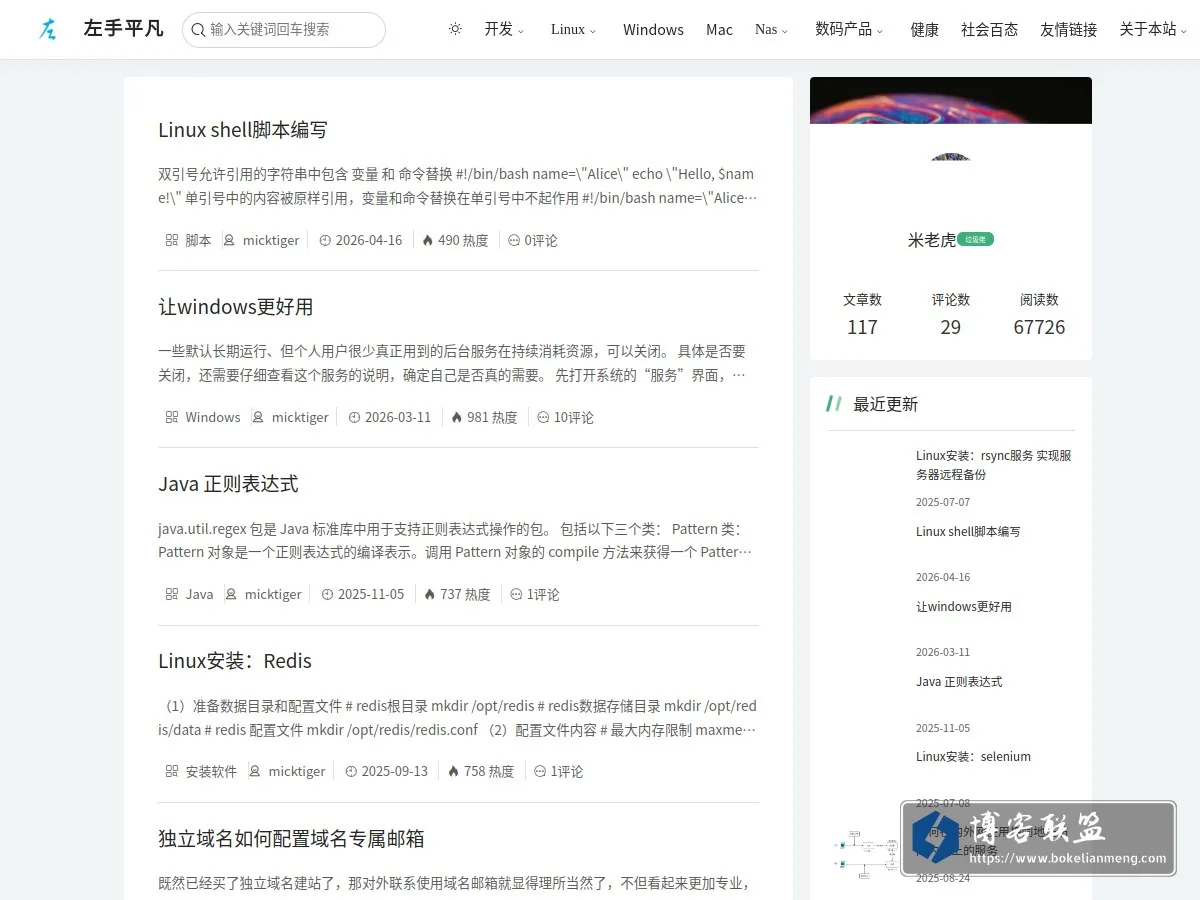This screenshot has width=1200, height=900.
Task: Click the 文章数 117 statistic
Action: 862,314
